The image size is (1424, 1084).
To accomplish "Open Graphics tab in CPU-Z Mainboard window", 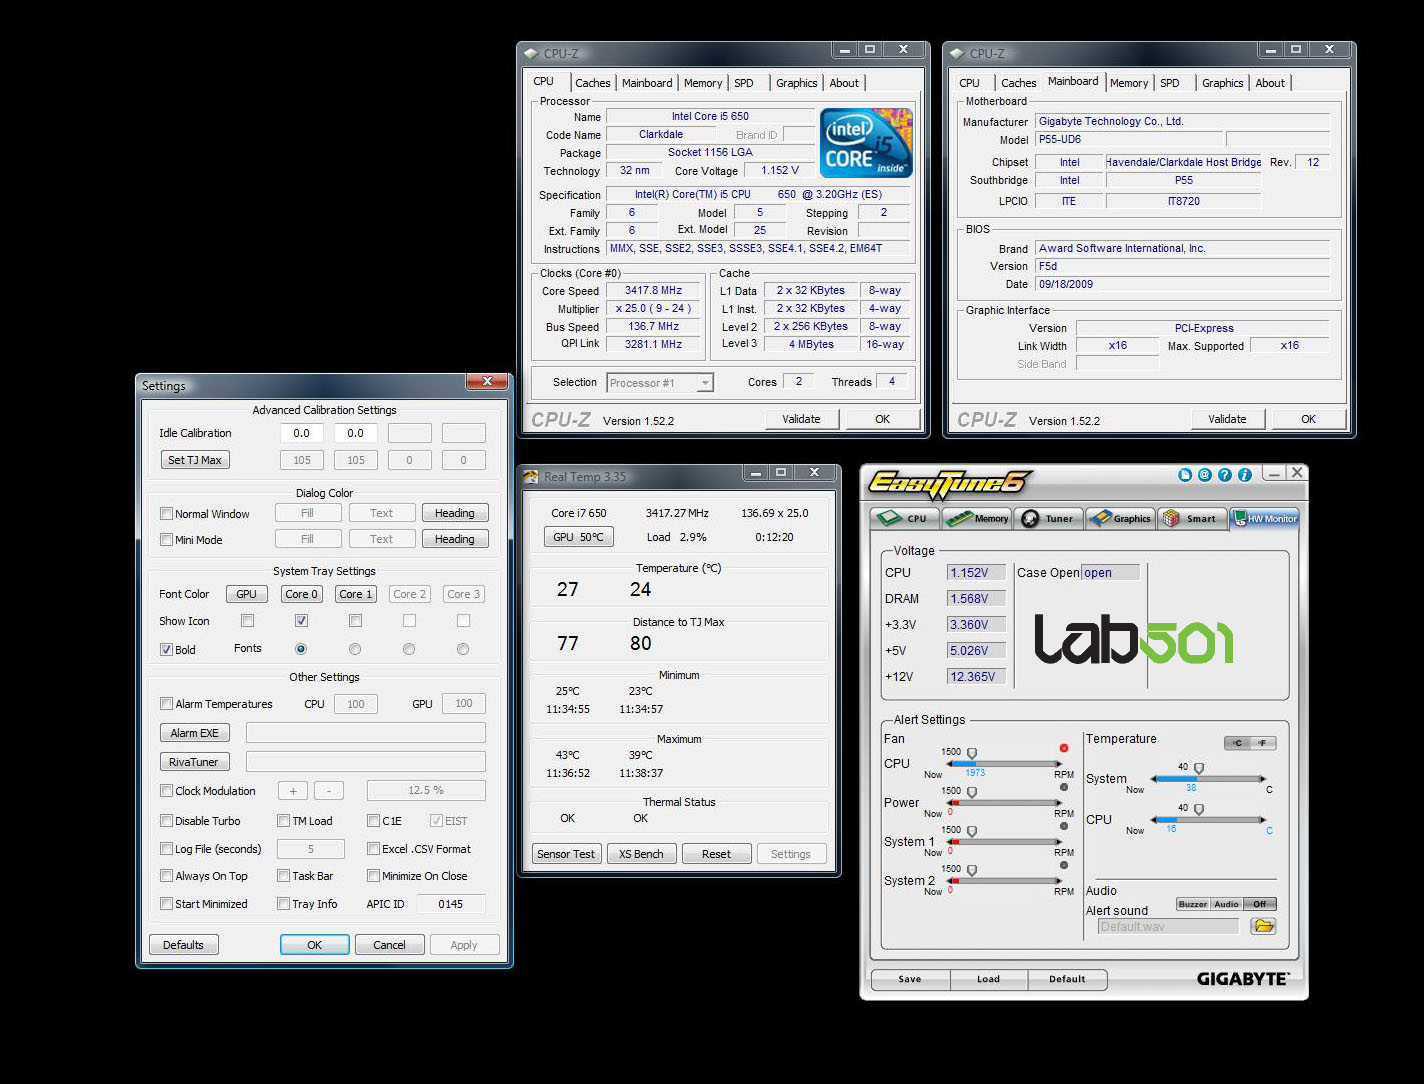I will (x=1222, y=83).
